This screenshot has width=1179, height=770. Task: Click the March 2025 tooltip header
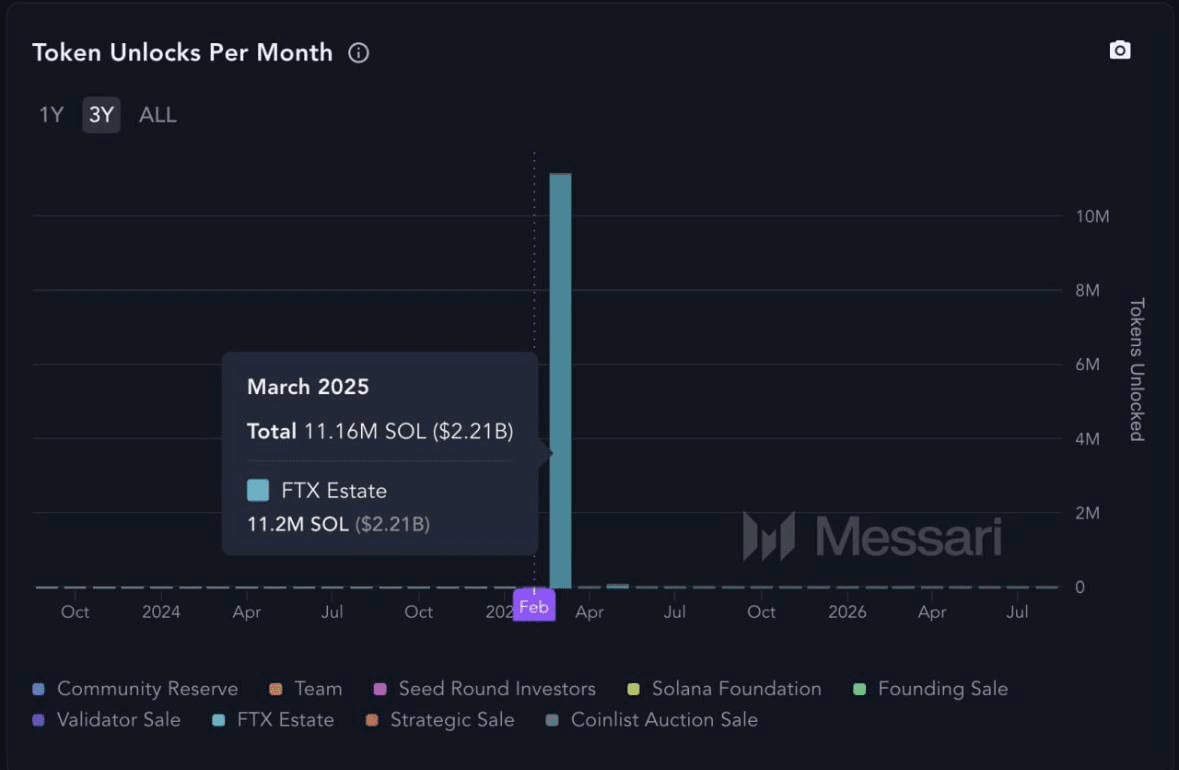point(308,387)
